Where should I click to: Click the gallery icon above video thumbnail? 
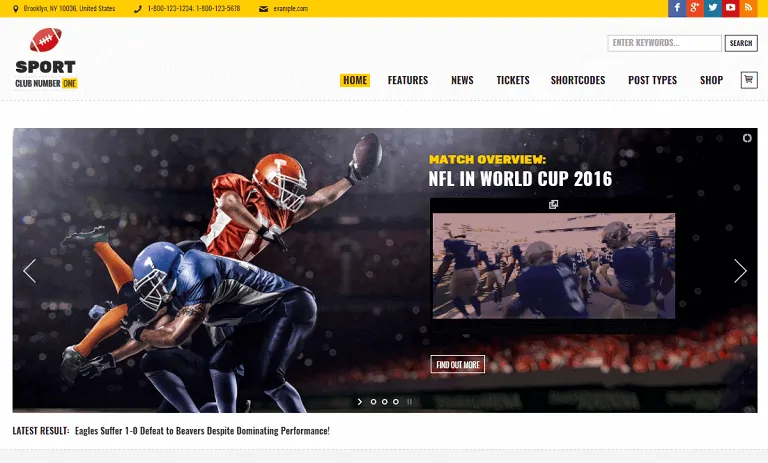click(x=553, y=204)
